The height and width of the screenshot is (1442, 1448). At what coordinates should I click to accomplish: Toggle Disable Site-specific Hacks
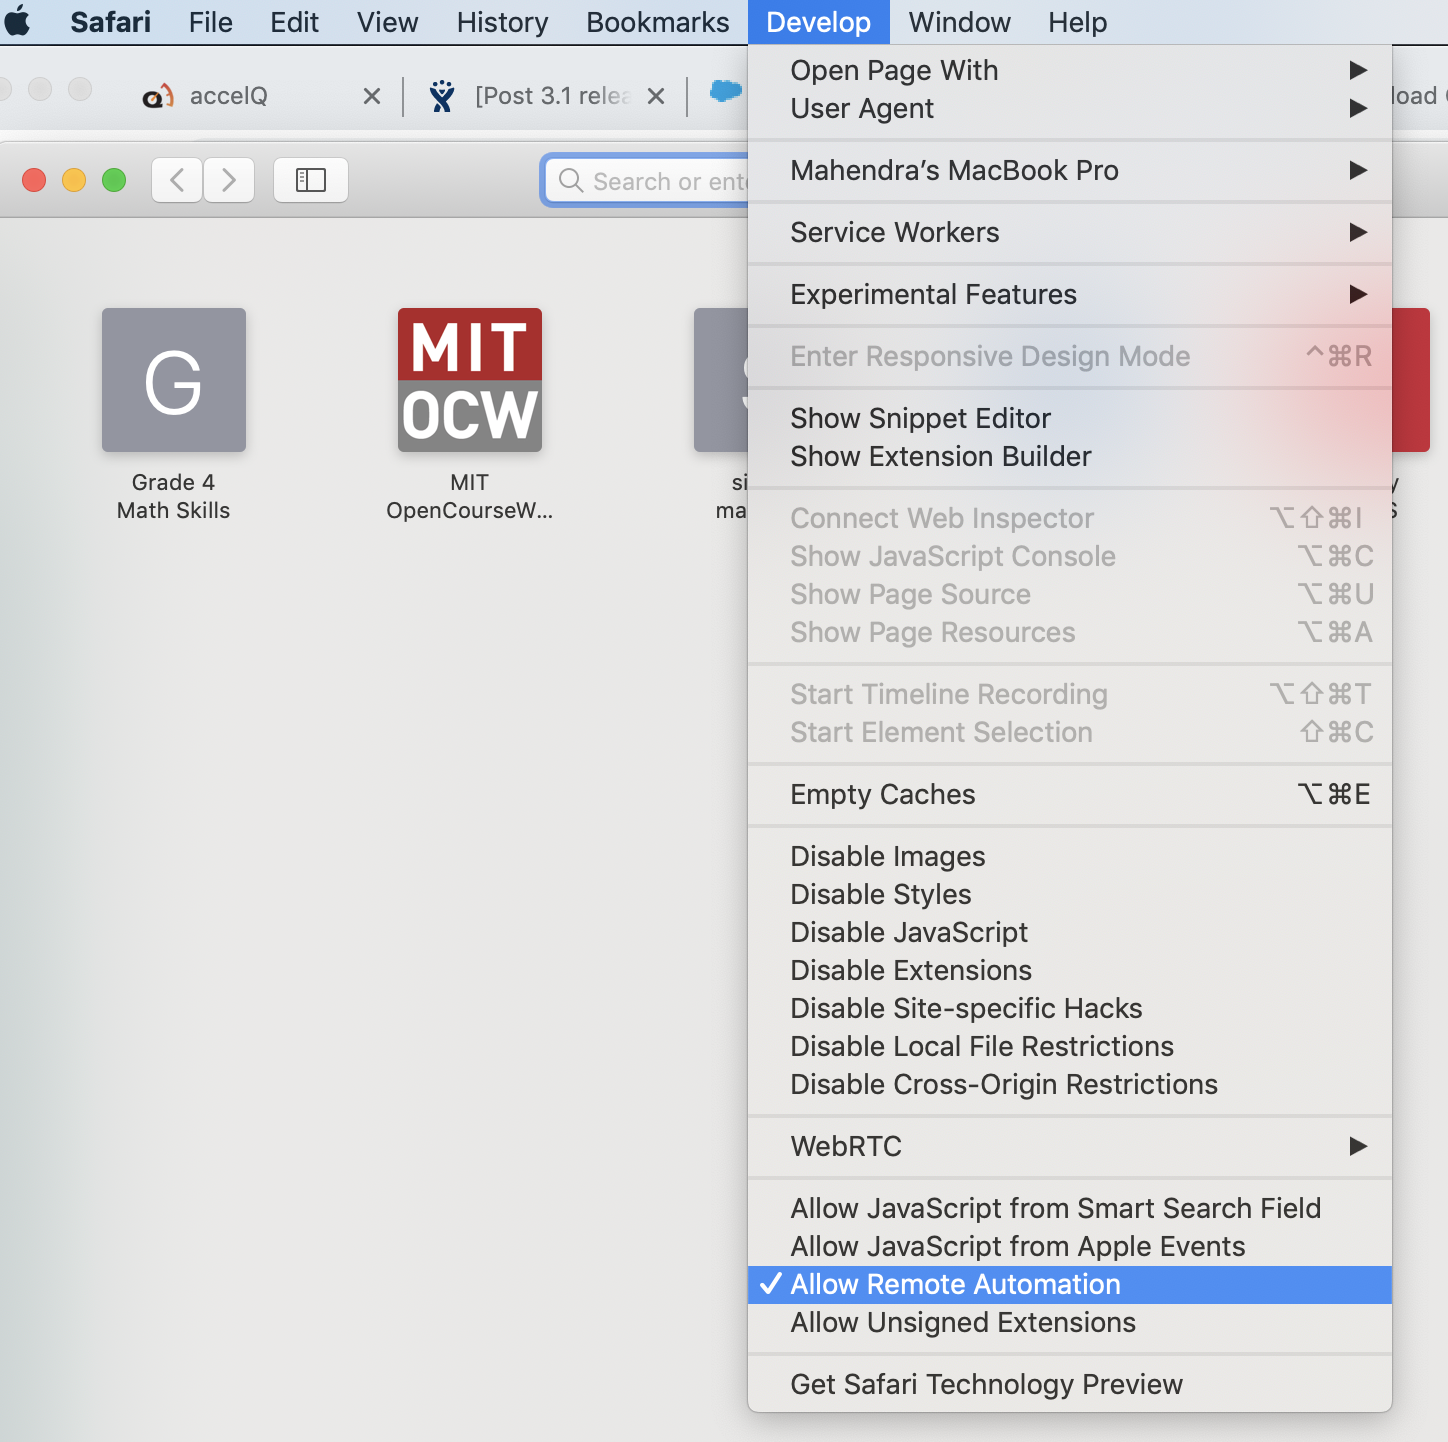tap(1070, 1008)
